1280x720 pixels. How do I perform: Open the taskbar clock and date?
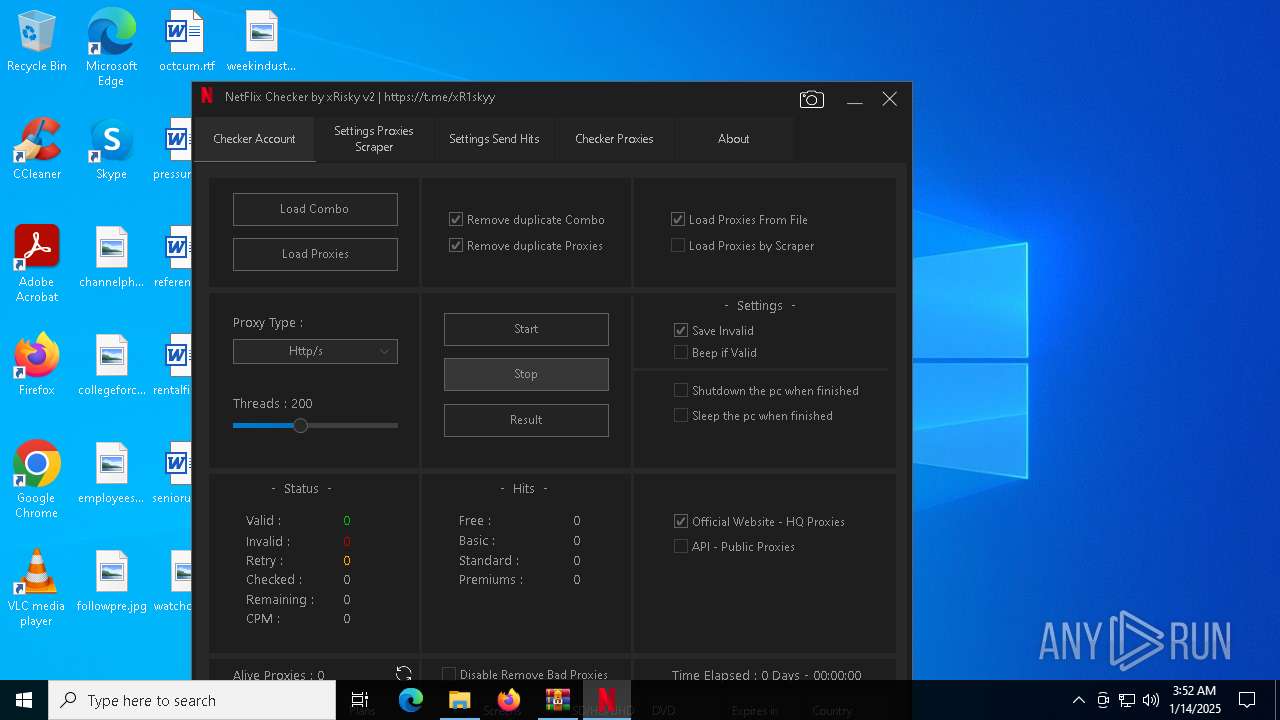[1195, 700]
